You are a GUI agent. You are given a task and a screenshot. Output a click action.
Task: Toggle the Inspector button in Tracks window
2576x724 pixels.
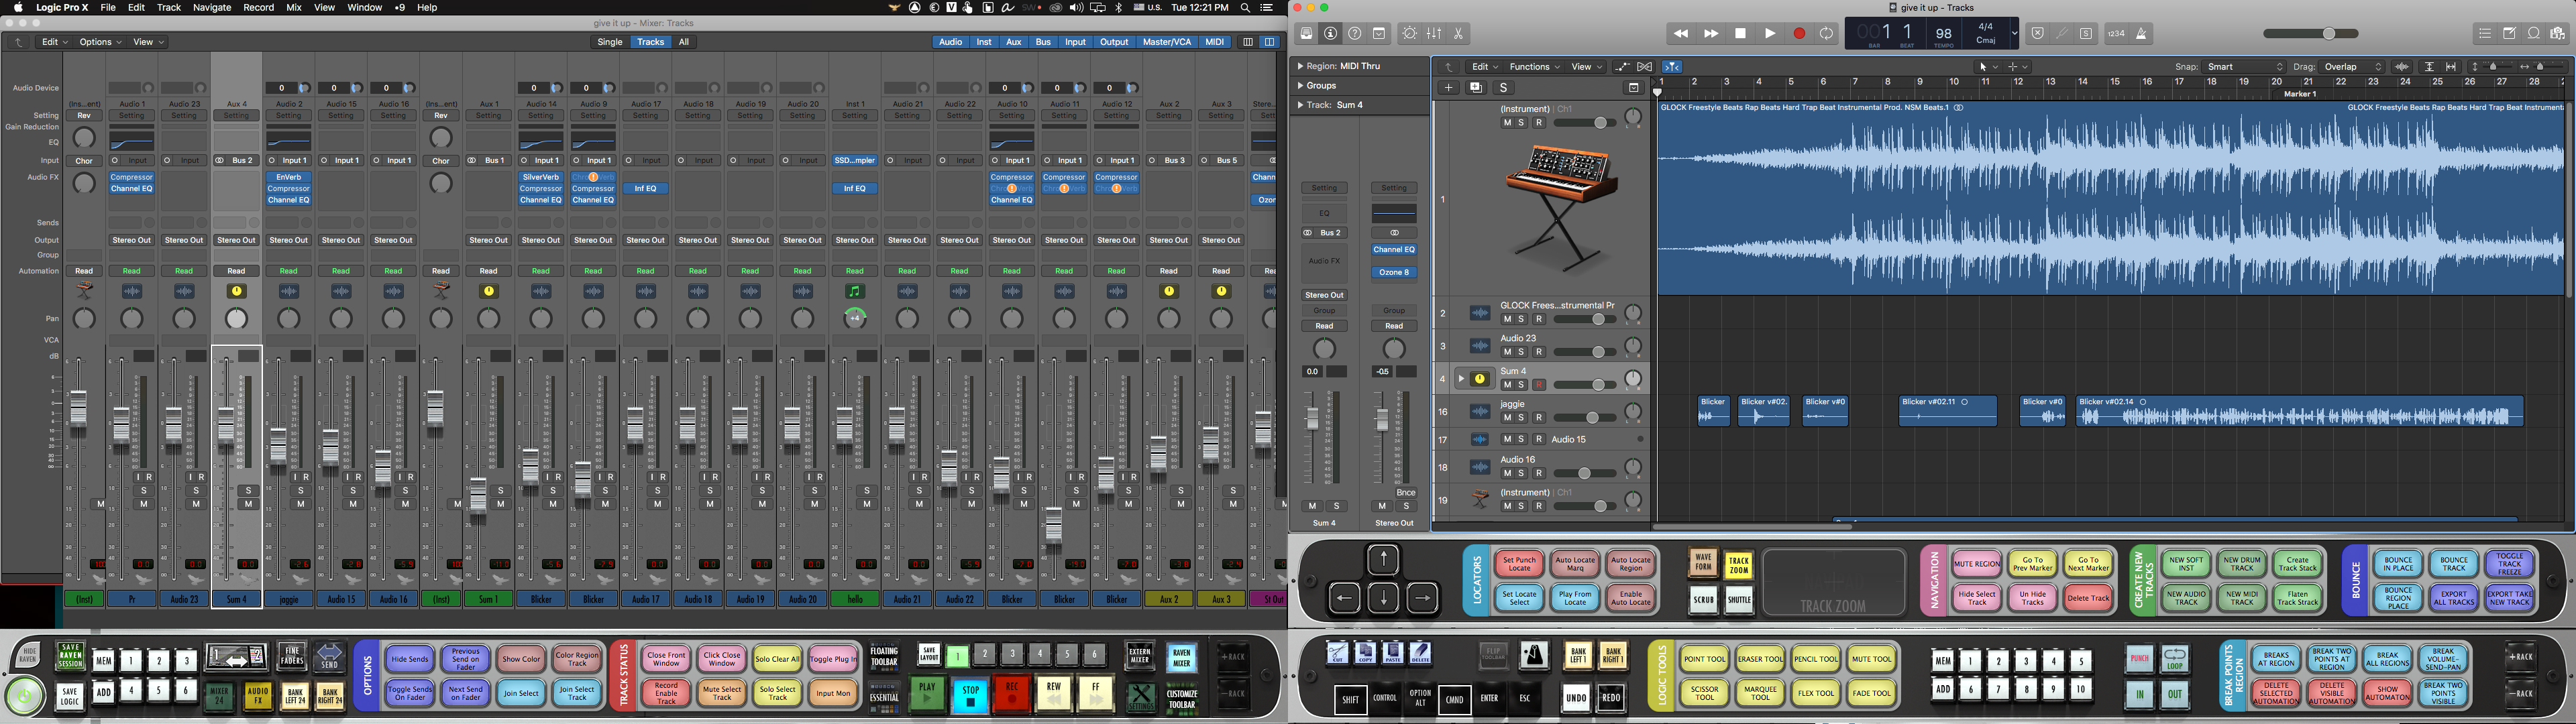1331,34
